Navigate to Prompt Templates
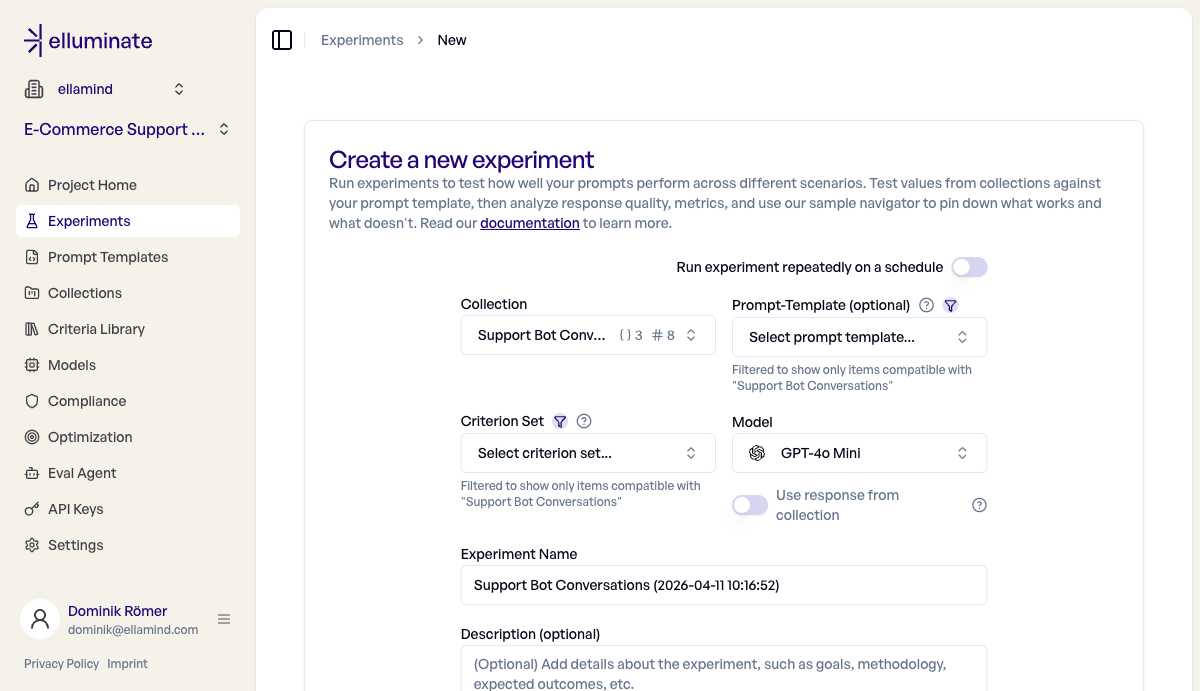 point(107,257)
